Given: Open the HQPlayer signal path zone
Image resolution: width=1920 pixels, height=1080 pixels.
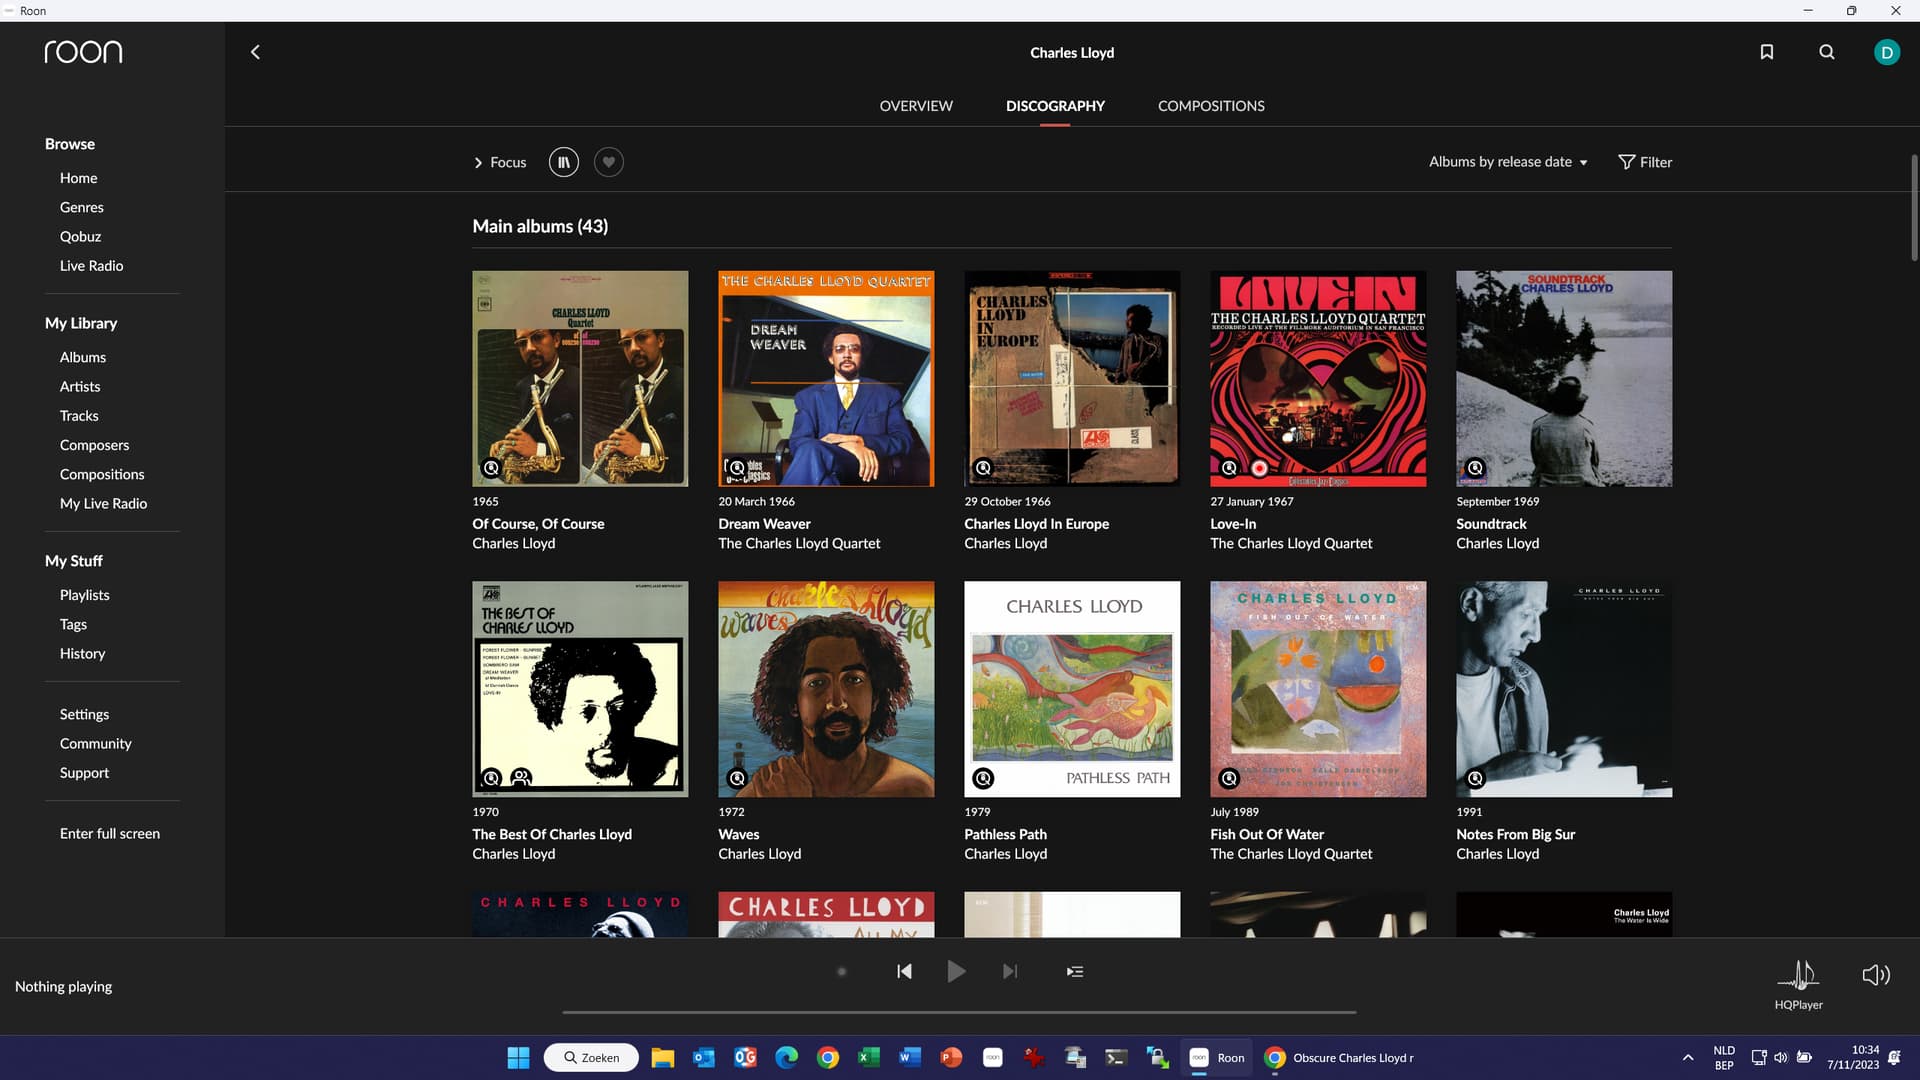Looking at the screenshot, I should (x=1798, y=984).
